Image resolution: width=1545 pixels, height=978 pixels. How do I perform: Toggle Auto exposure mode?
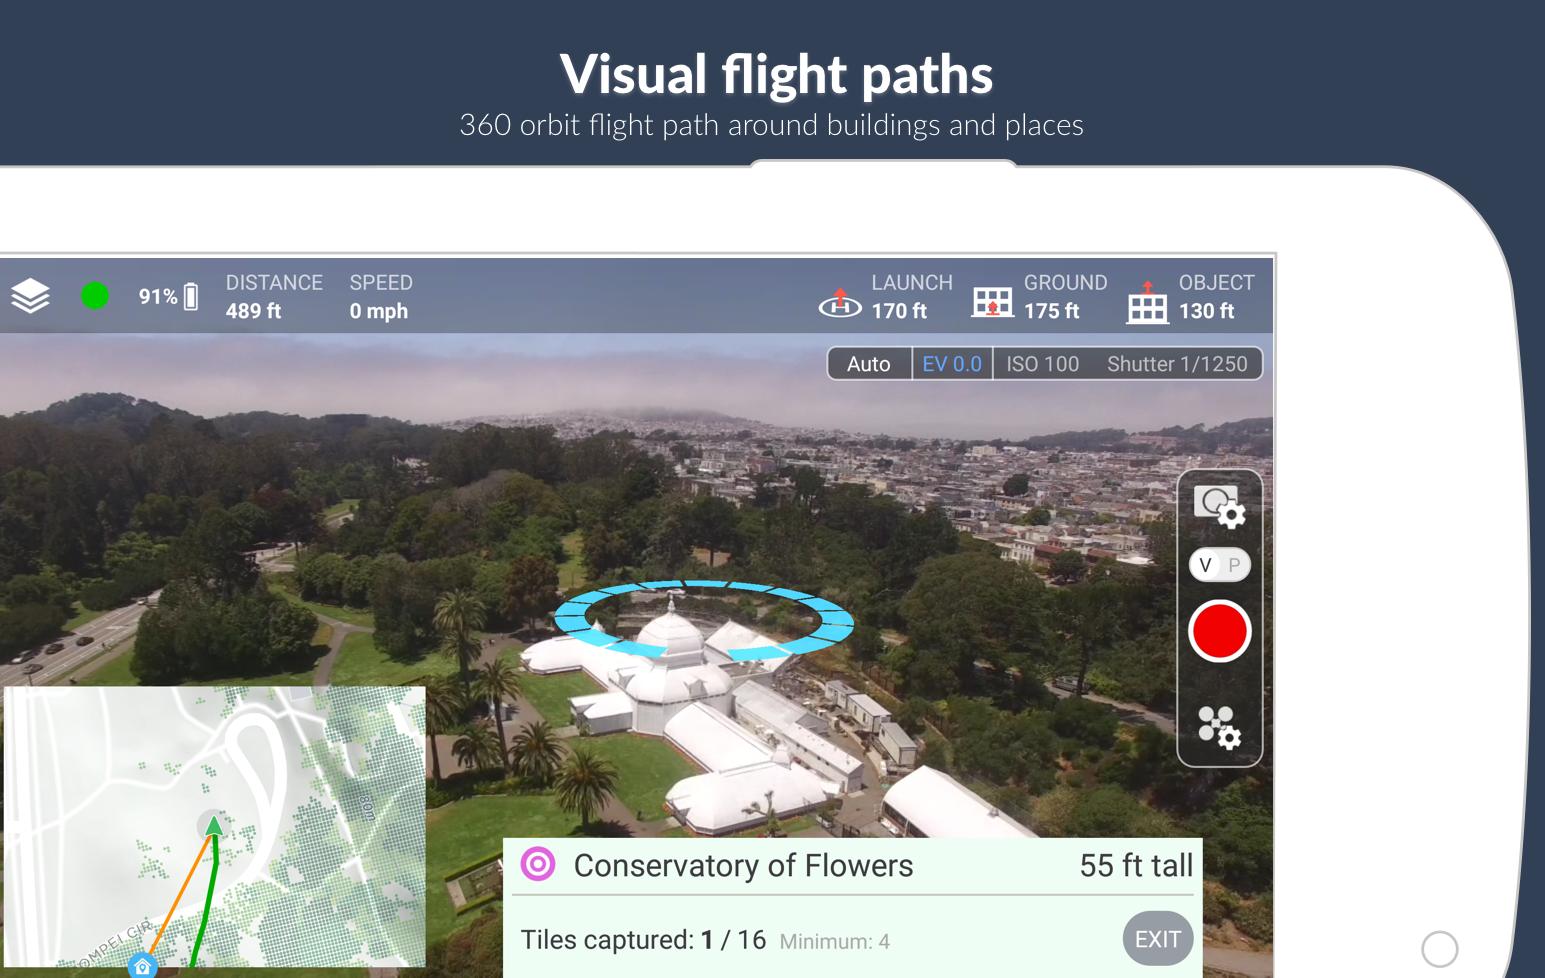pyautogui.click(x=868, y=364)
